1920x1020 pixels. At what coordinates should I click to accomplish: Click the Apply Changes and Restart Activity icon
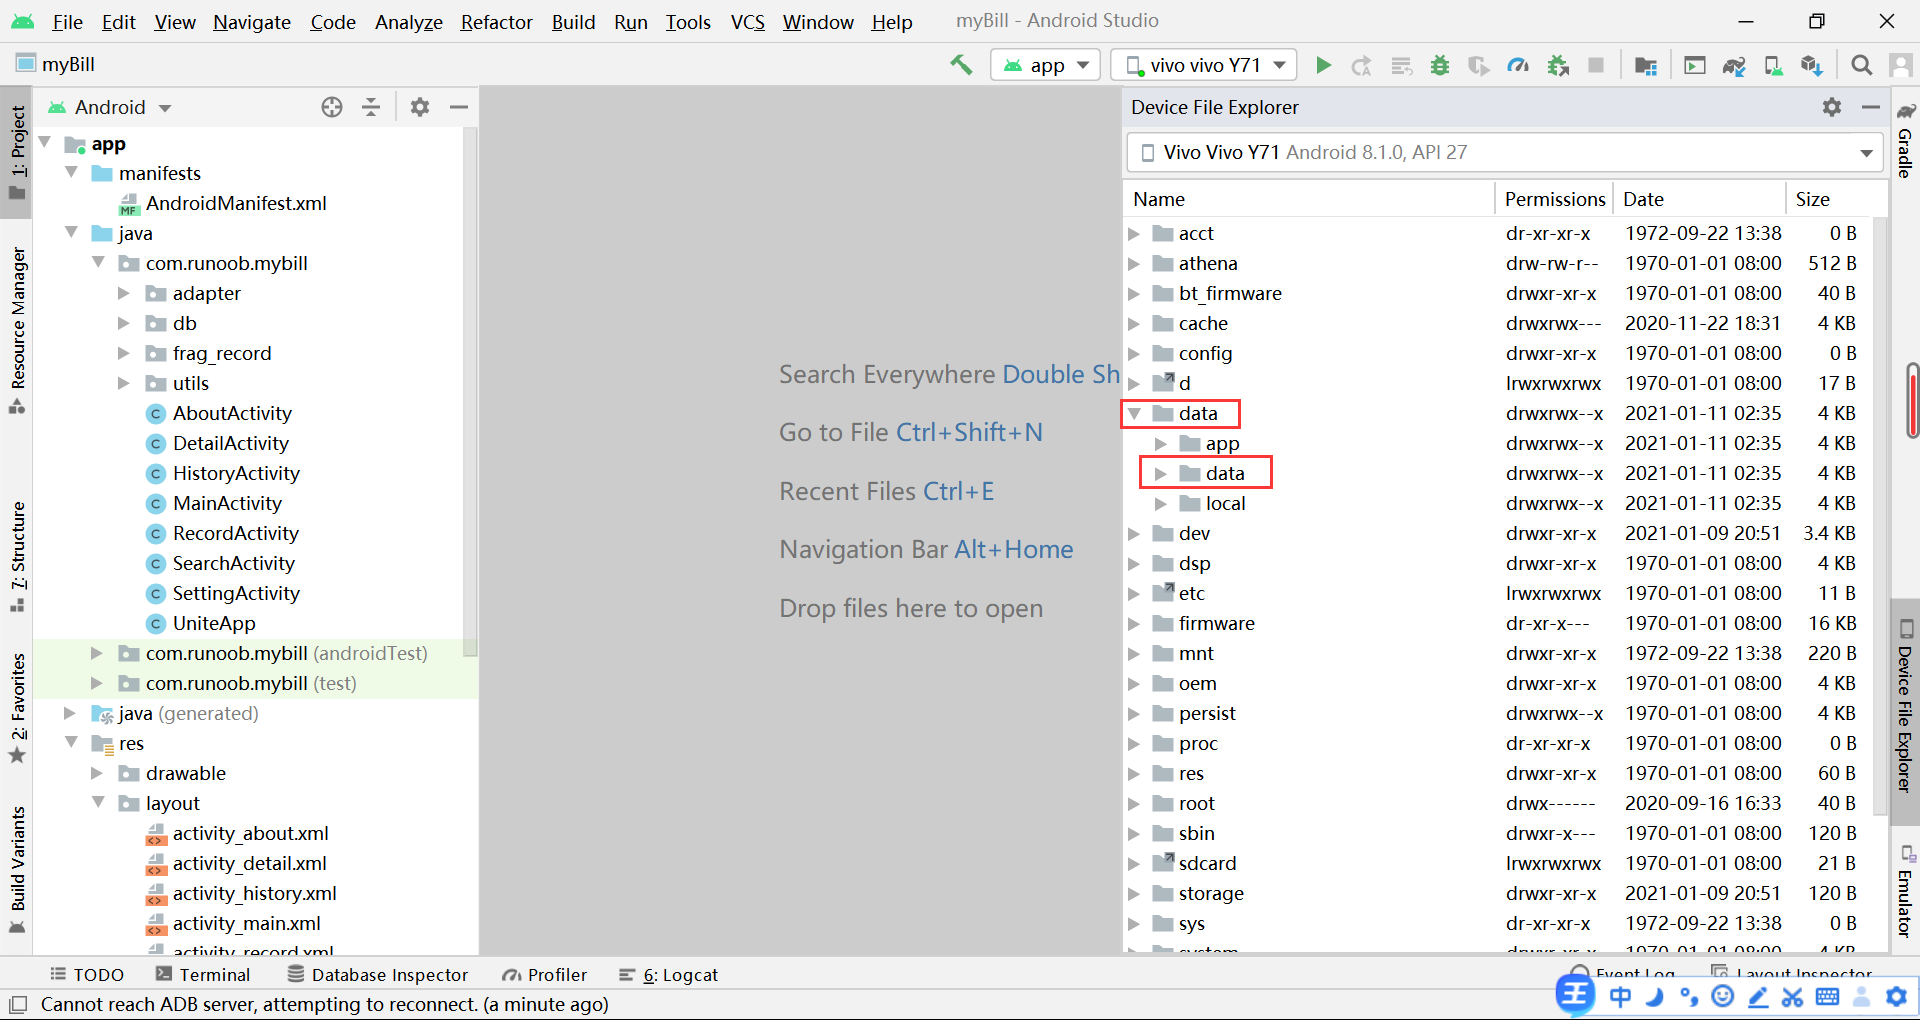click(1362, 65)
